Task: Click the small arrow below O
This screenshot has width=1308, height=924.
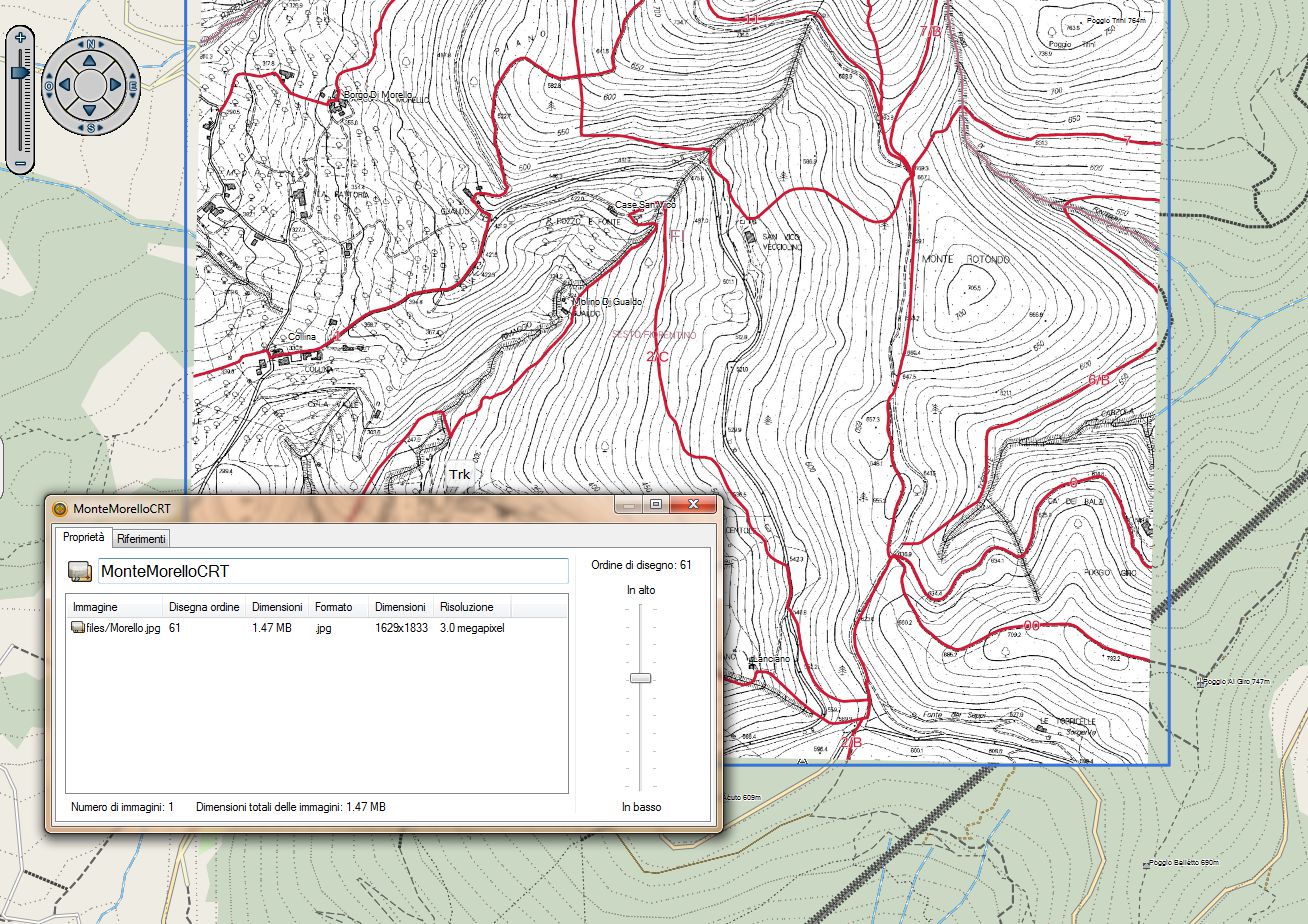Action: (50, 97)
